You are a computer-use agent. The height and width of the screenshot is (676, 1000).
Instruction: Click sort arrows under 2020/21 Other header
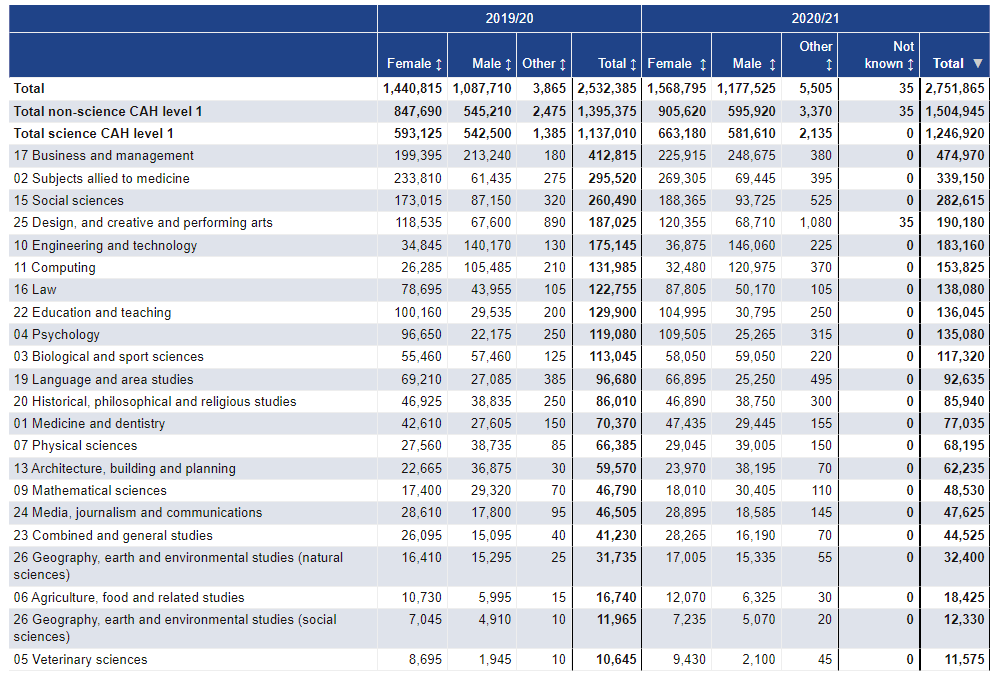click(x=829, y=64)
